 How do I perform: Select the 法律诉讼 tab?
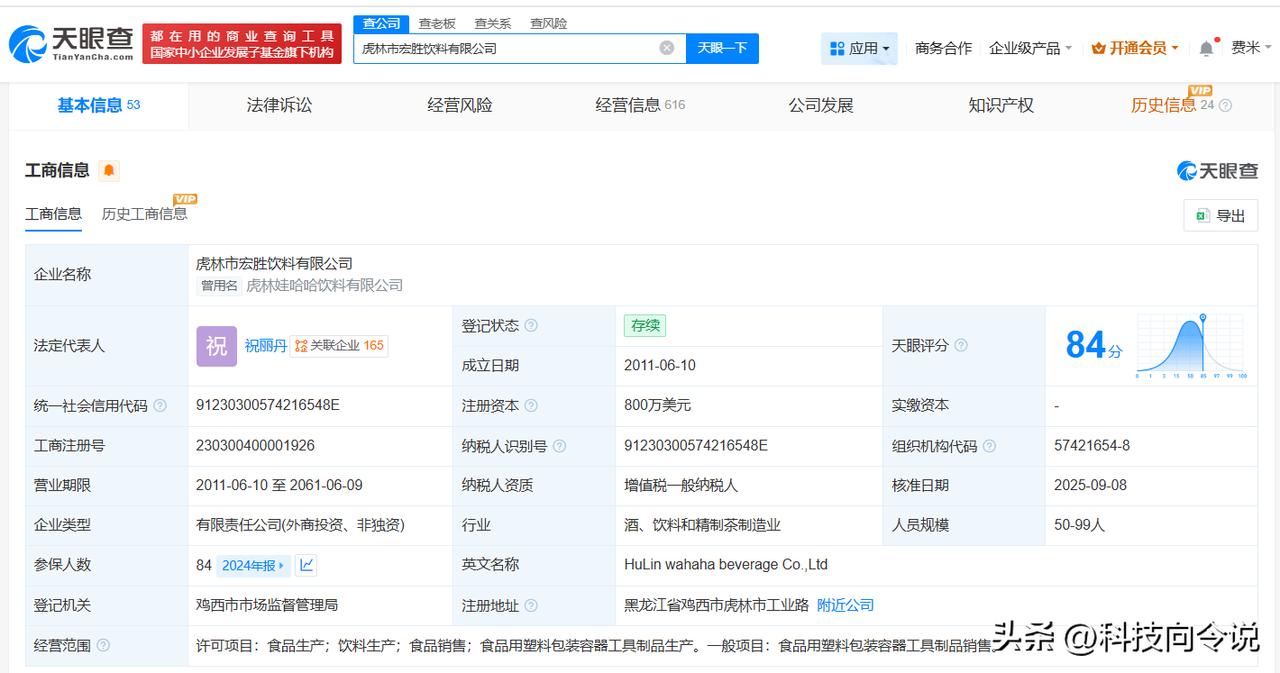pyautogui.click(x=279, y=105)
